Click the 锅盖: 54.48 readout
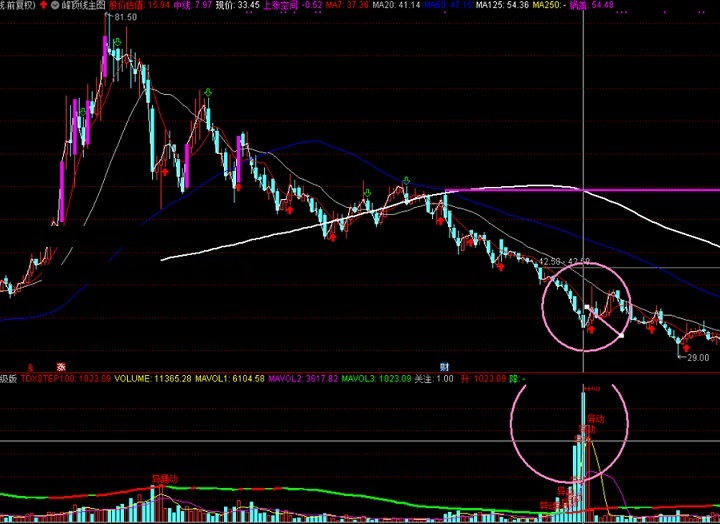Screen dimensions: 720x524 (591, 5)
